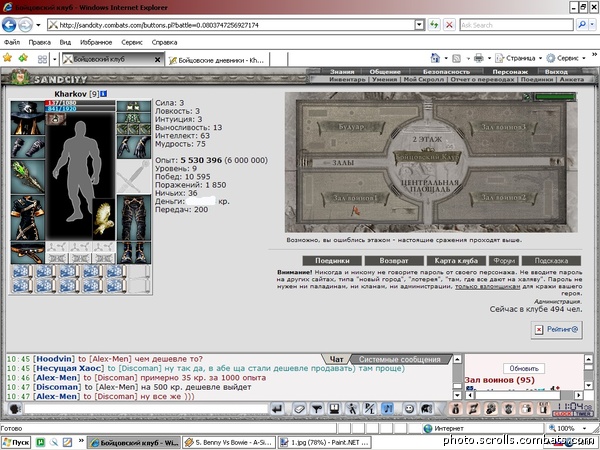Send chat message with the enter-arrow icon
600x450 pixels.
pyautogui.click(x=277, y=409)
